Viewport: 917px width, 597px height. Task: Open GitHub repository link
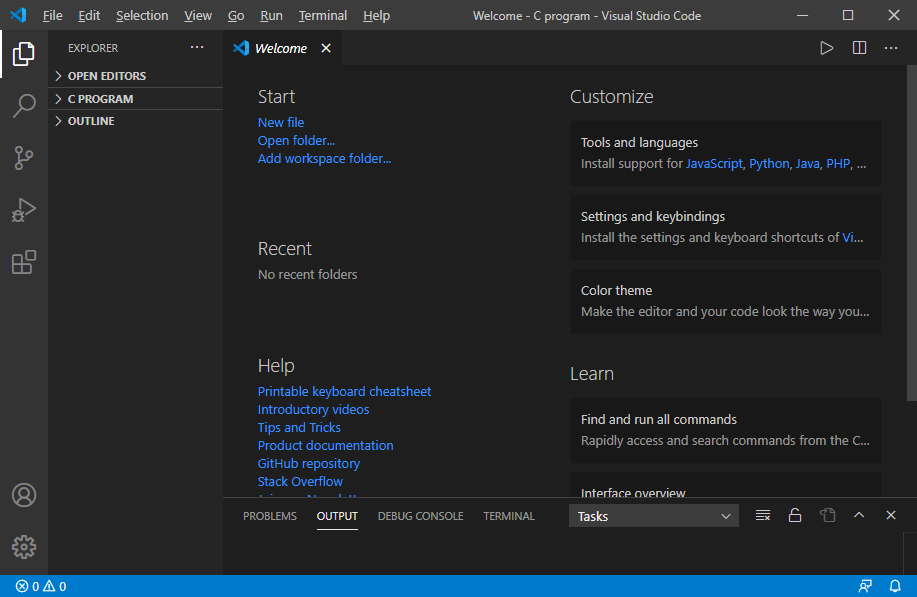[x=309, y=464]
